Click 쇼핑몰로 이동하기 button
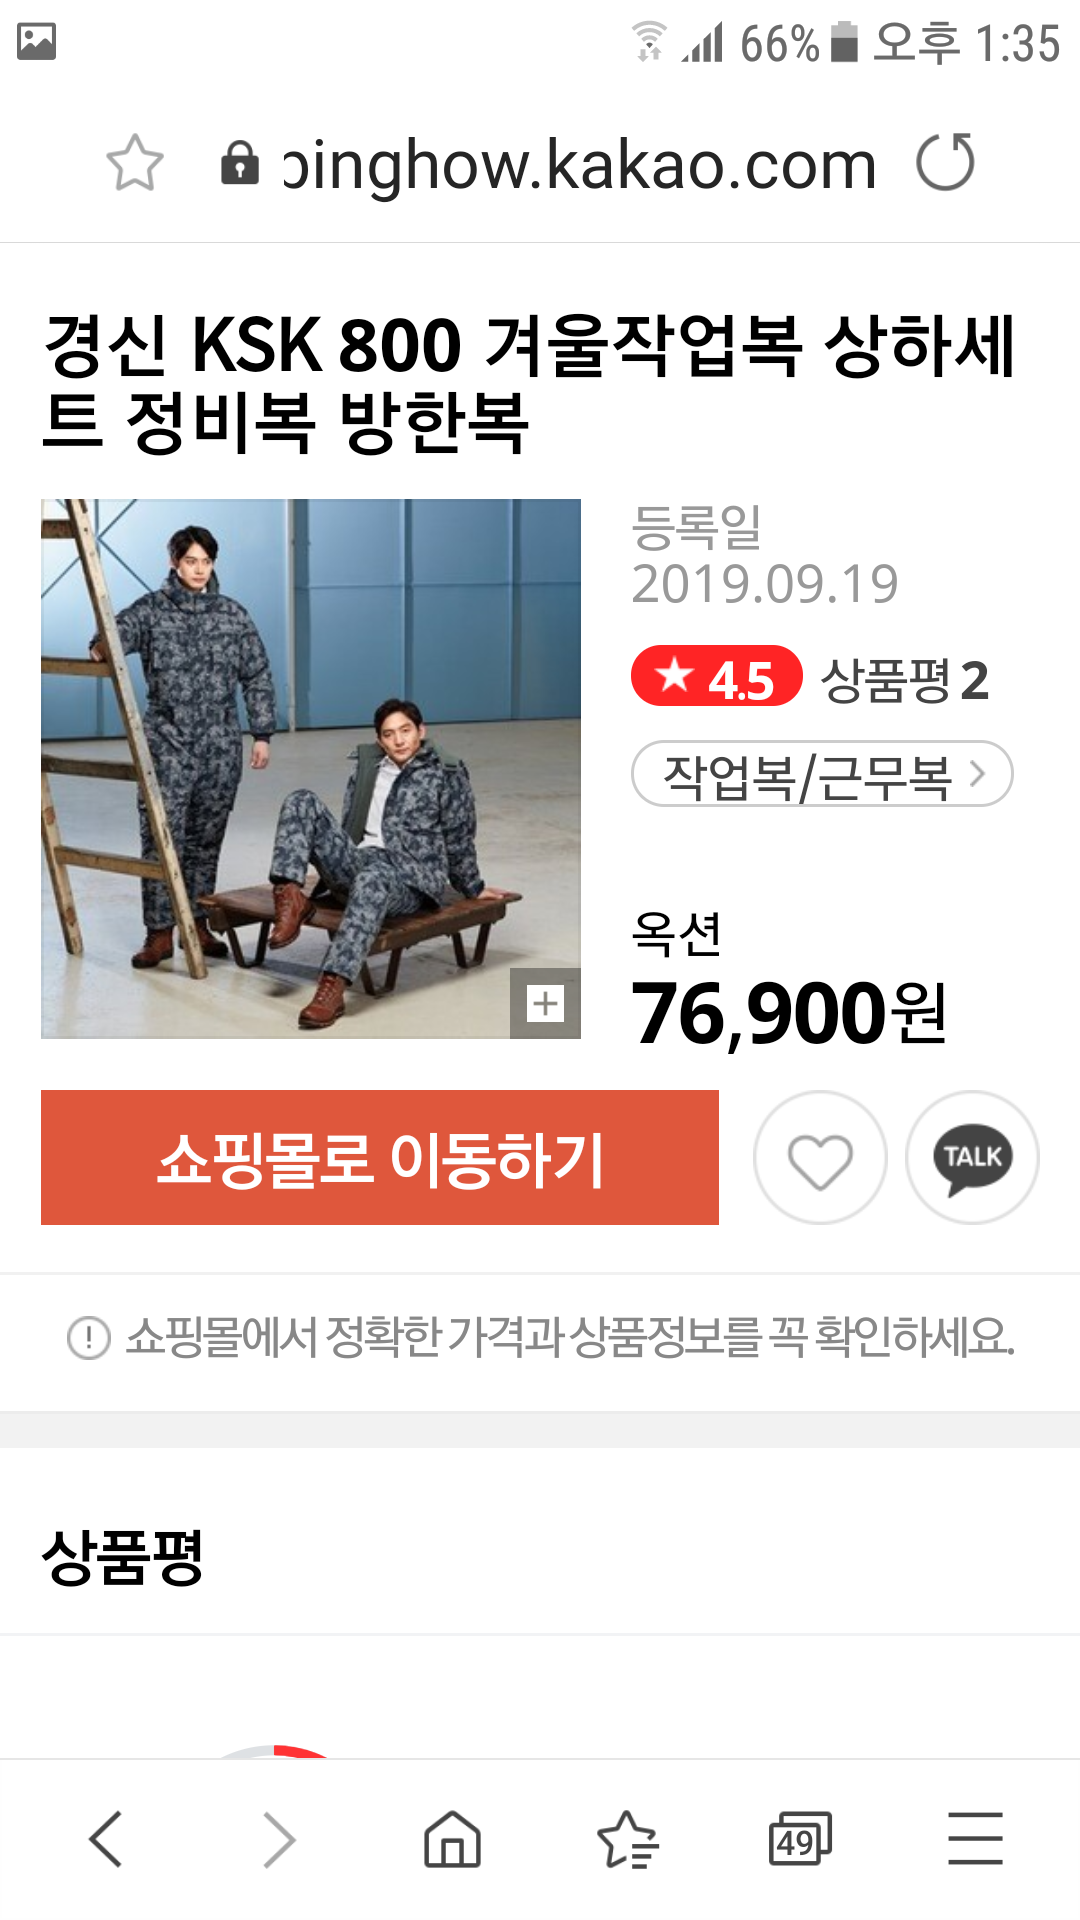1080x1920 pixels. coord(380,1158)
